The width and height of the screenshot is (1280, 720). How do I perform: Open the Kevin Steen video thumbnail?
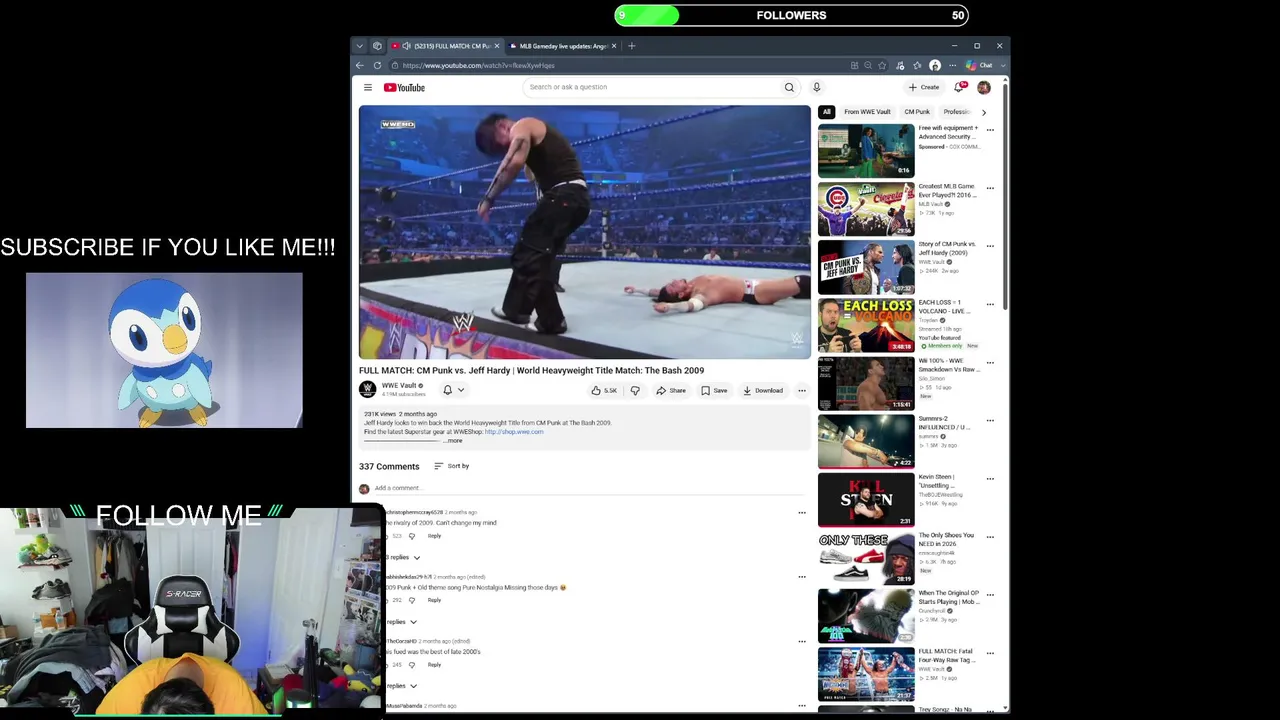[866, 500]
